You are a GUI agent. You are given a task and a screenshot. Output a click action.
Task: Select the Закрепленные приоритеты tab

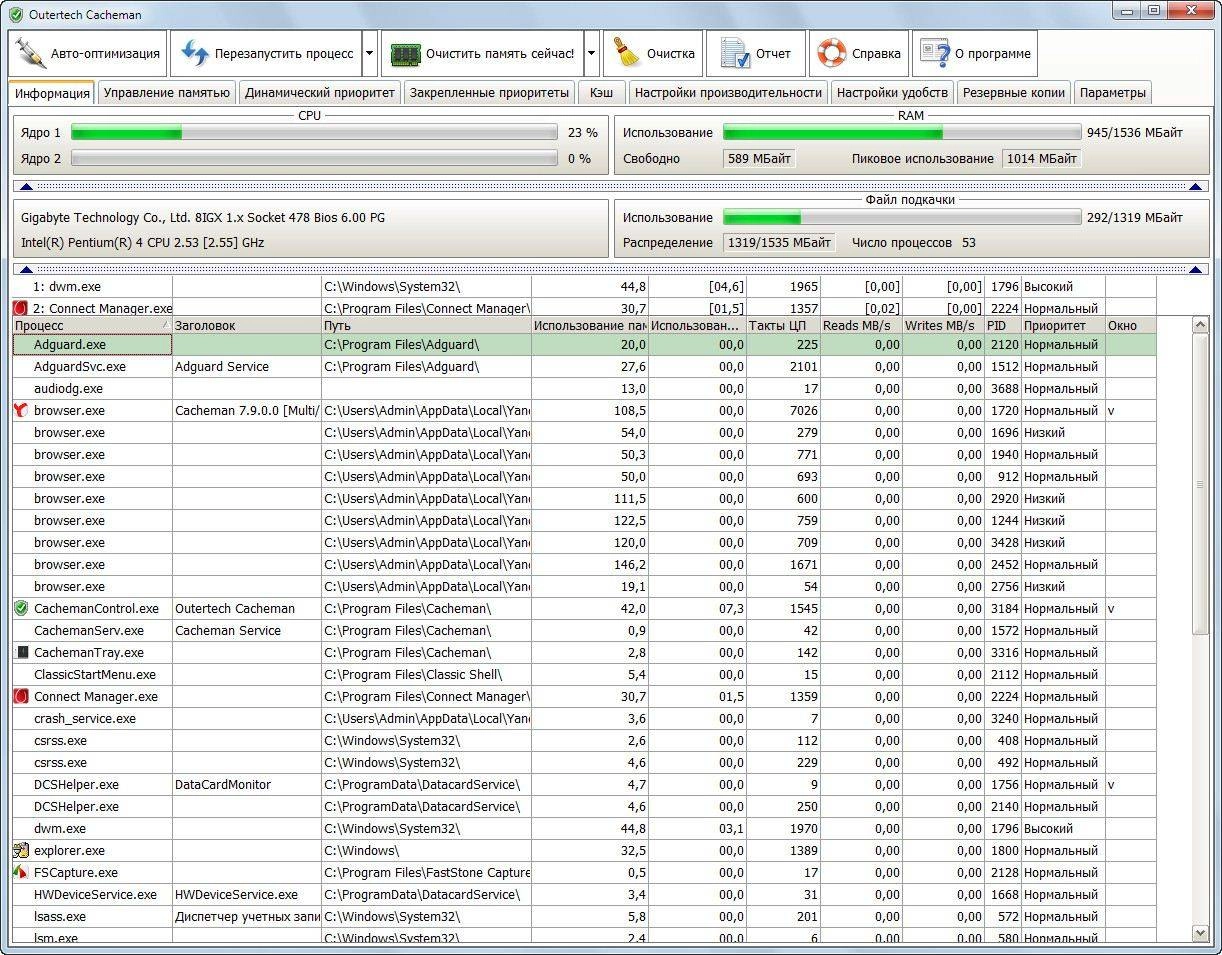488,93
